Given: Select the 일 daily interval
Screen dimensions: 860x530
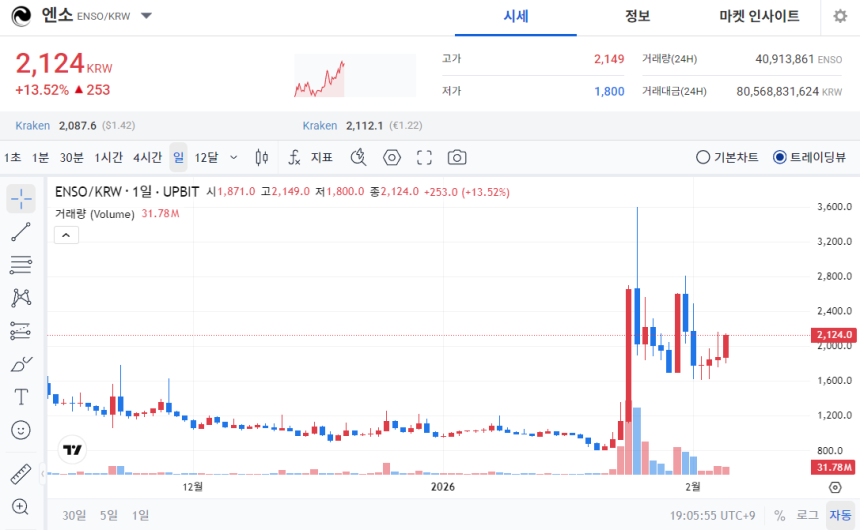Looking at the screenshot, I should [178, 158].
